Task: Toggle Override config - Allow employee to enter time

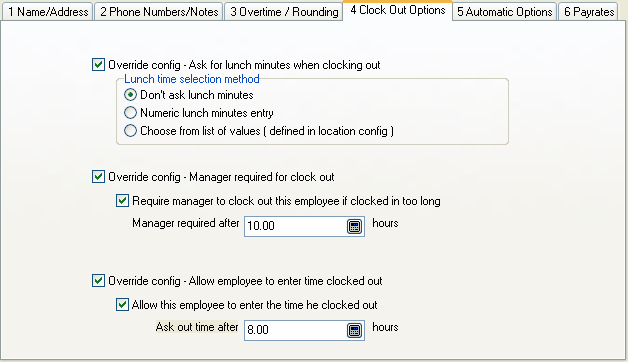Action: click(98, 281)
